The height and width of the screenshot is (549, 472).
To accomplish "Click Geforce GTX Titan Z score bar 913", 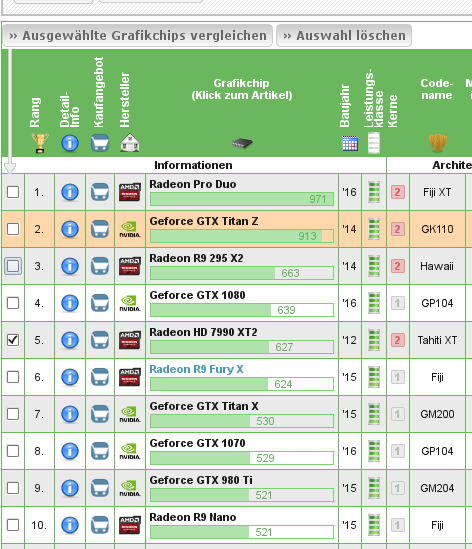I will pos(242,236).
